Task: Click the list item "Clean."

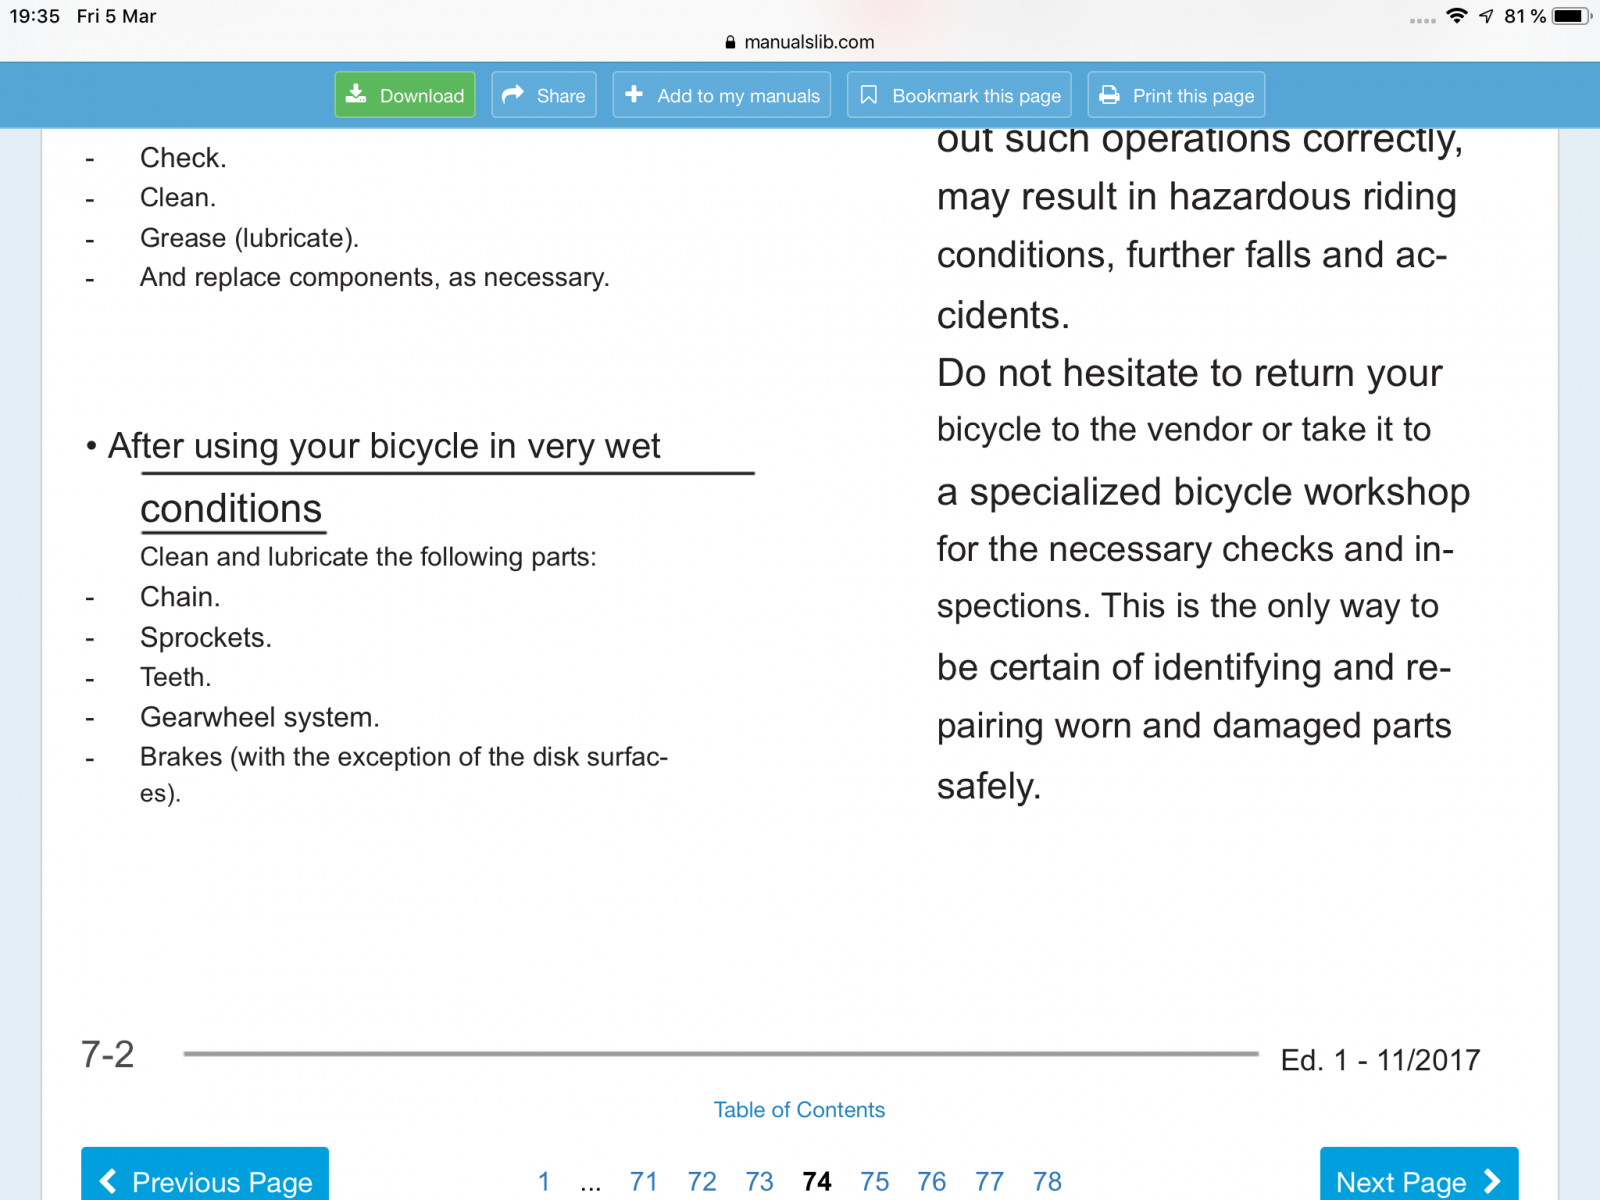Action: 178,198
